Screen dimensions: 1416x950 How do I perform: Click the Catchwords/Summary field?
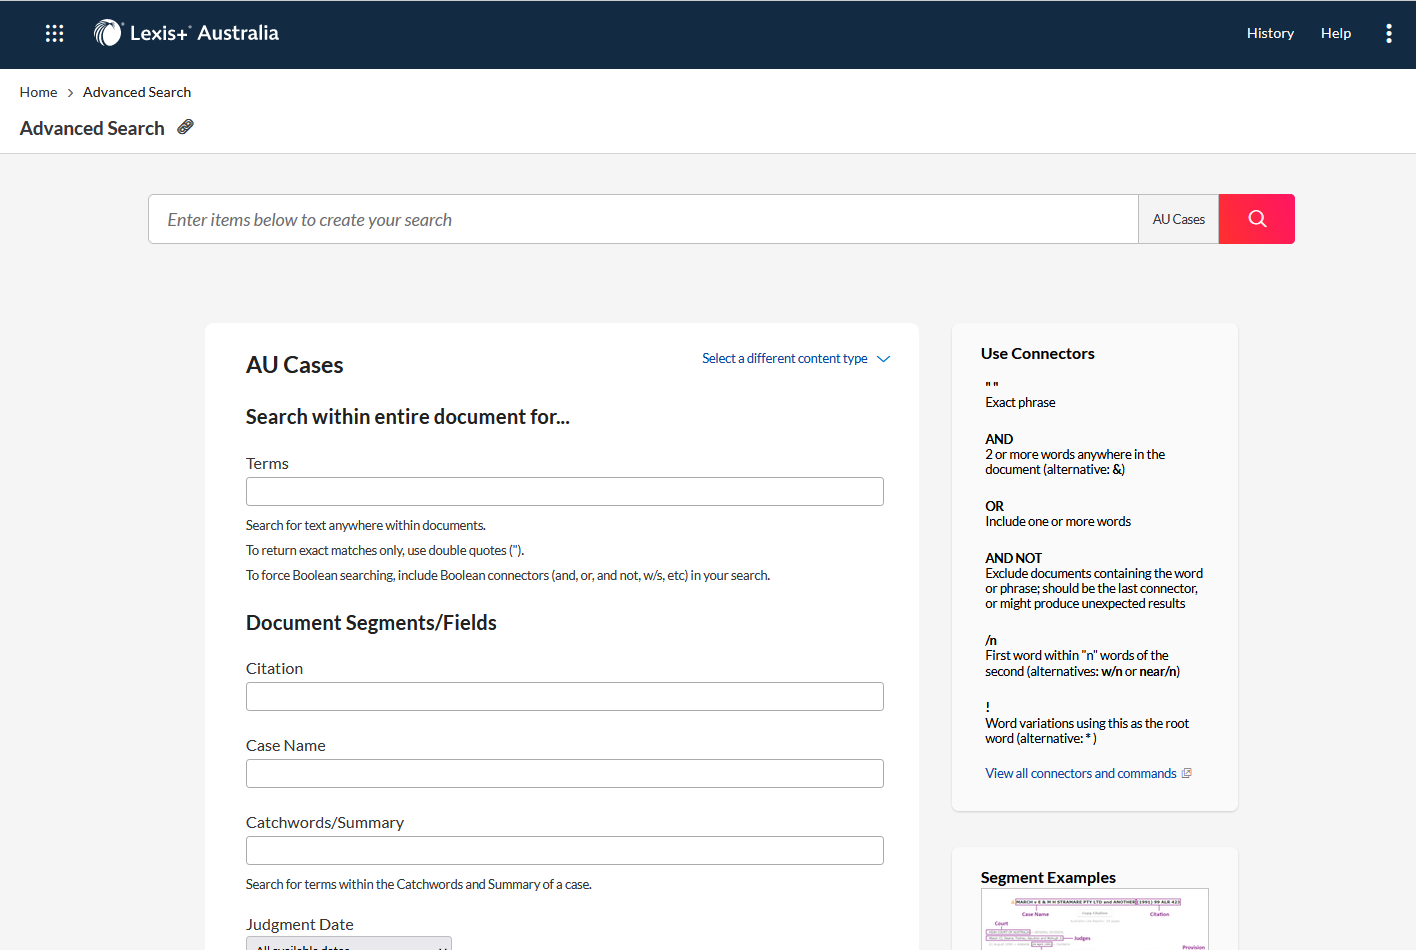[x=564, y=850]
